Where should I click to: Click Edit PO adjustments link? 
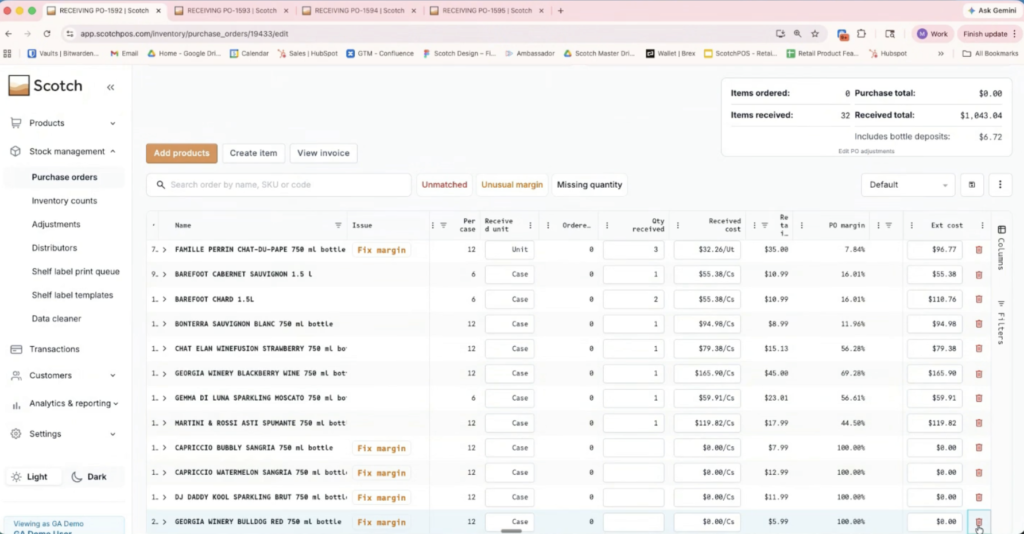click(x=866, y=151)
